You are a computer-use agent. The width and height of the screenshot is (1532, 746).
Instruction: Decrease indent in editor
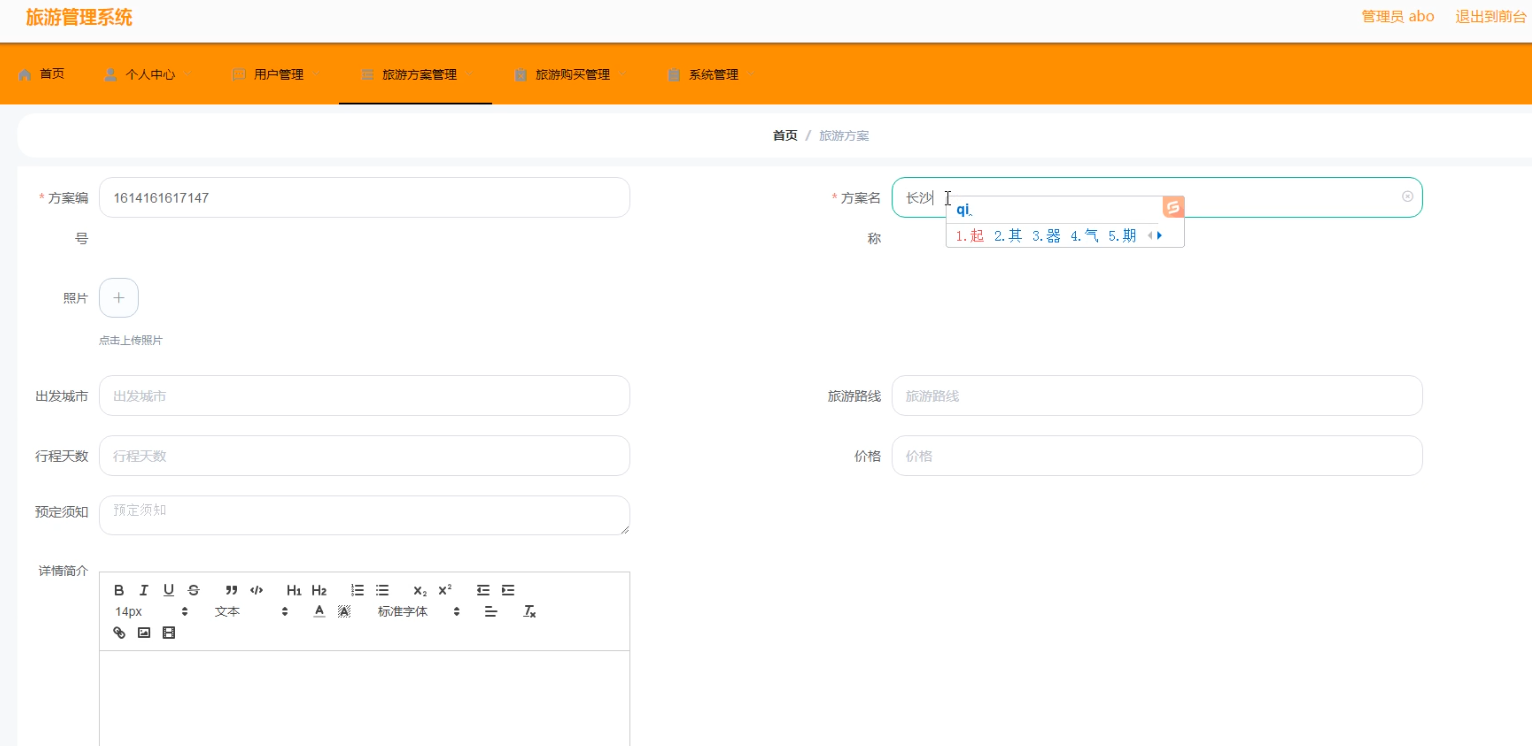tap(483, 590)
